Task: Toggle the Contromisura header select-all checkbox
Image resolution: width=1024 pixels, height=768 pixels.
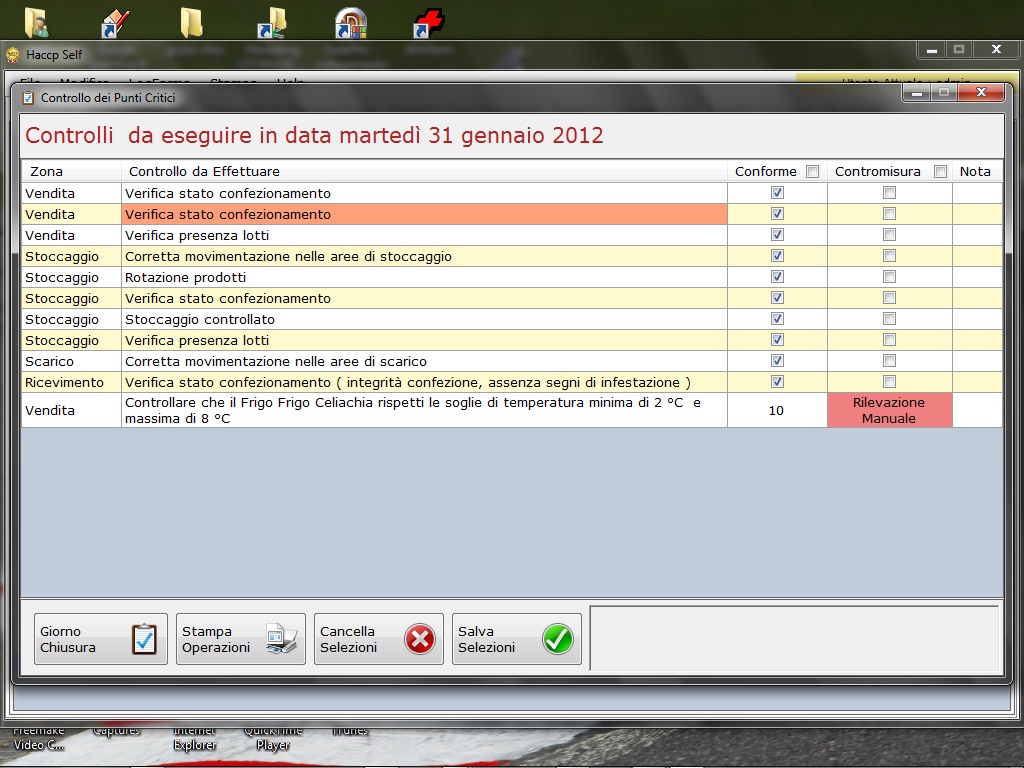Action: click(x=940, y=171)
